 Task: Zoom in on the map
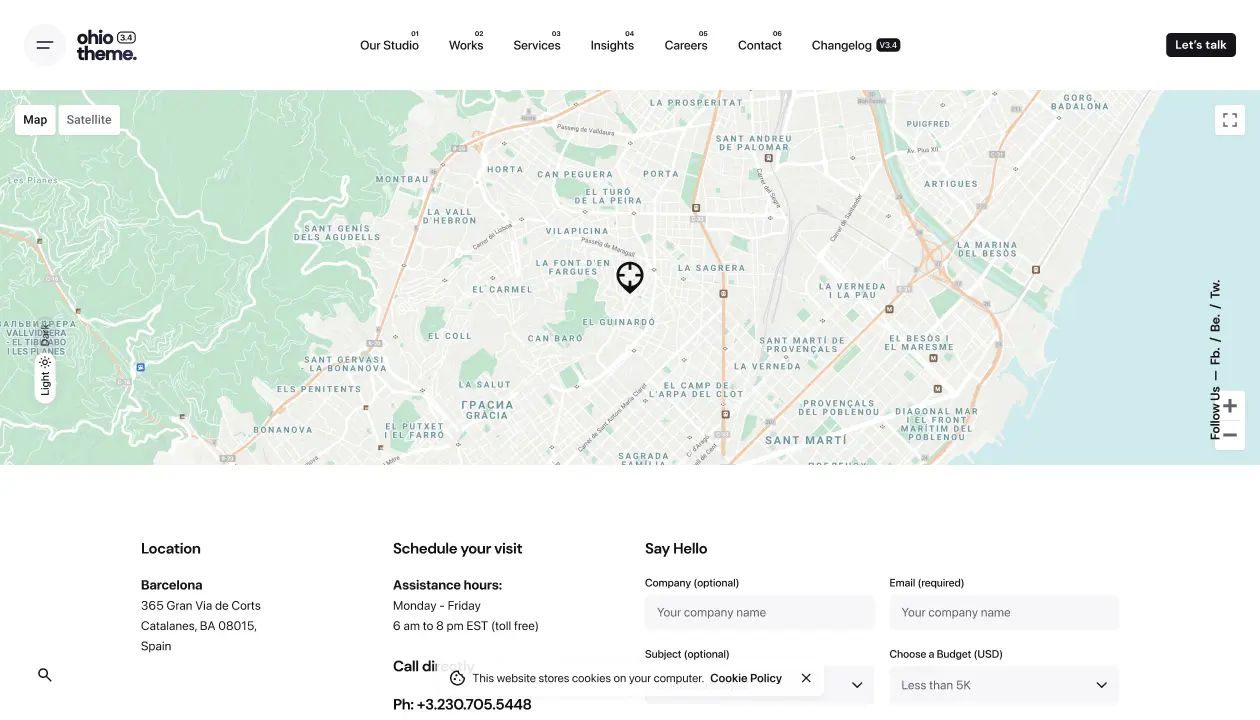point(1230,406)
